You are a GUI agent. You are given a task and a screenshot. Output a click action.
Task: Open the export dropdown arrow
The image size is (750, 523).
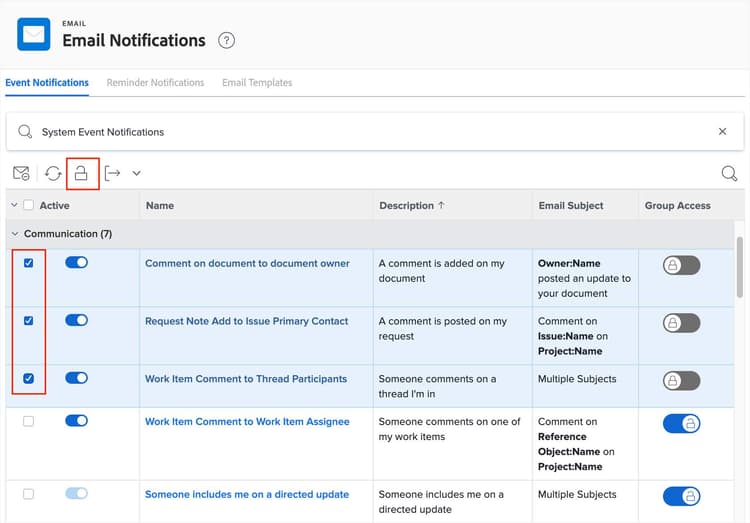[137, 174]
